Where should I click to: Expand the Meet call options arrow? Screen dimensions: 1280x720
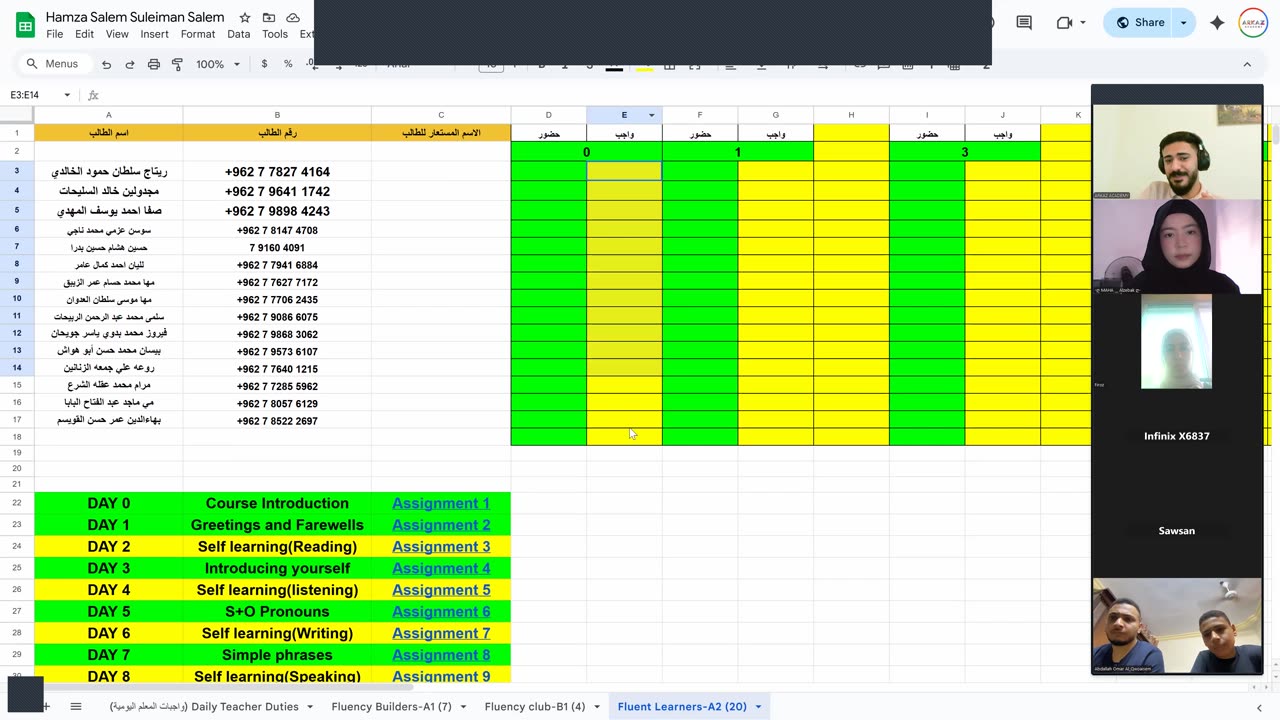click(x=1084, y=22)
